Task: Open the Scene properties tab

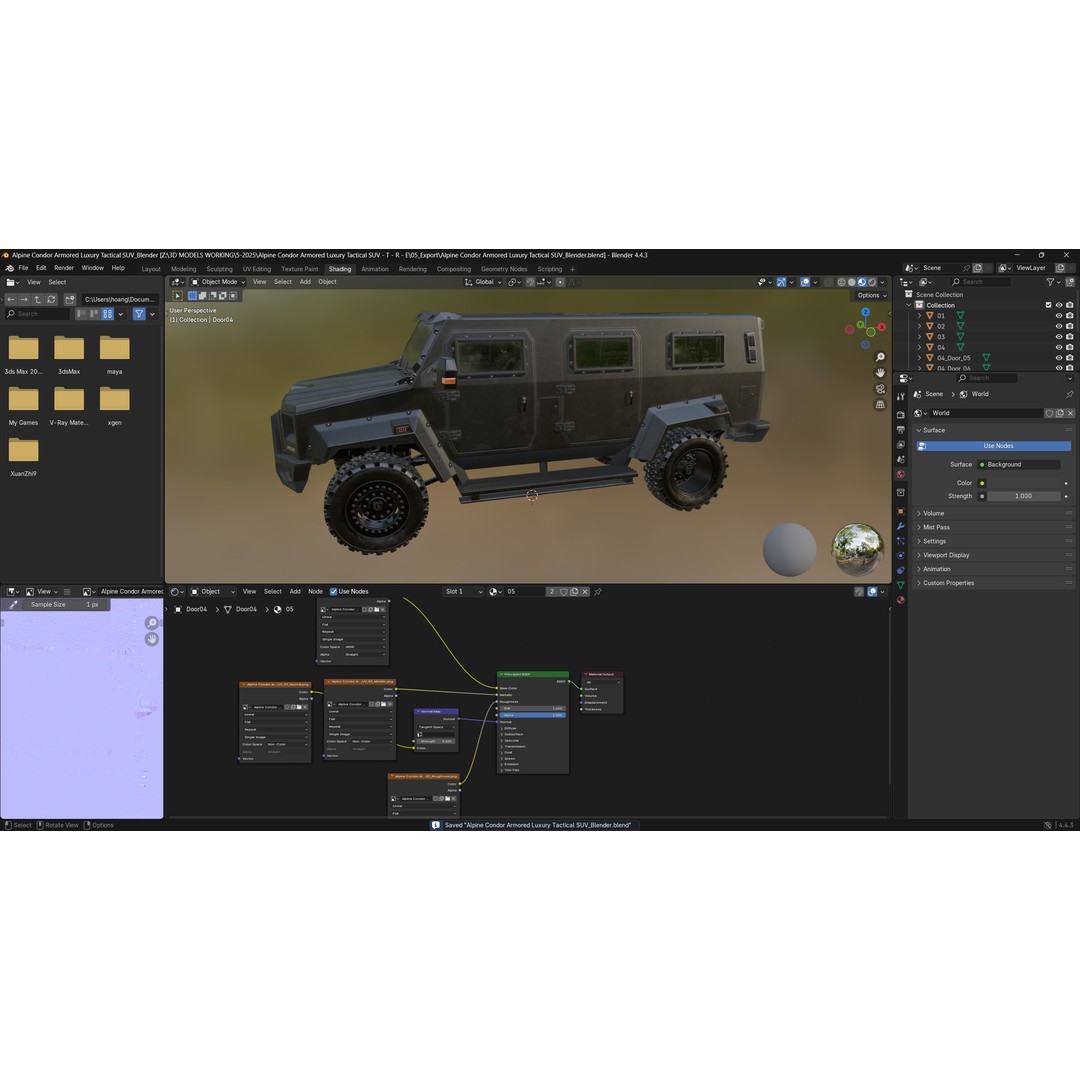Action: pyautogui.click(x=900, y=459)
